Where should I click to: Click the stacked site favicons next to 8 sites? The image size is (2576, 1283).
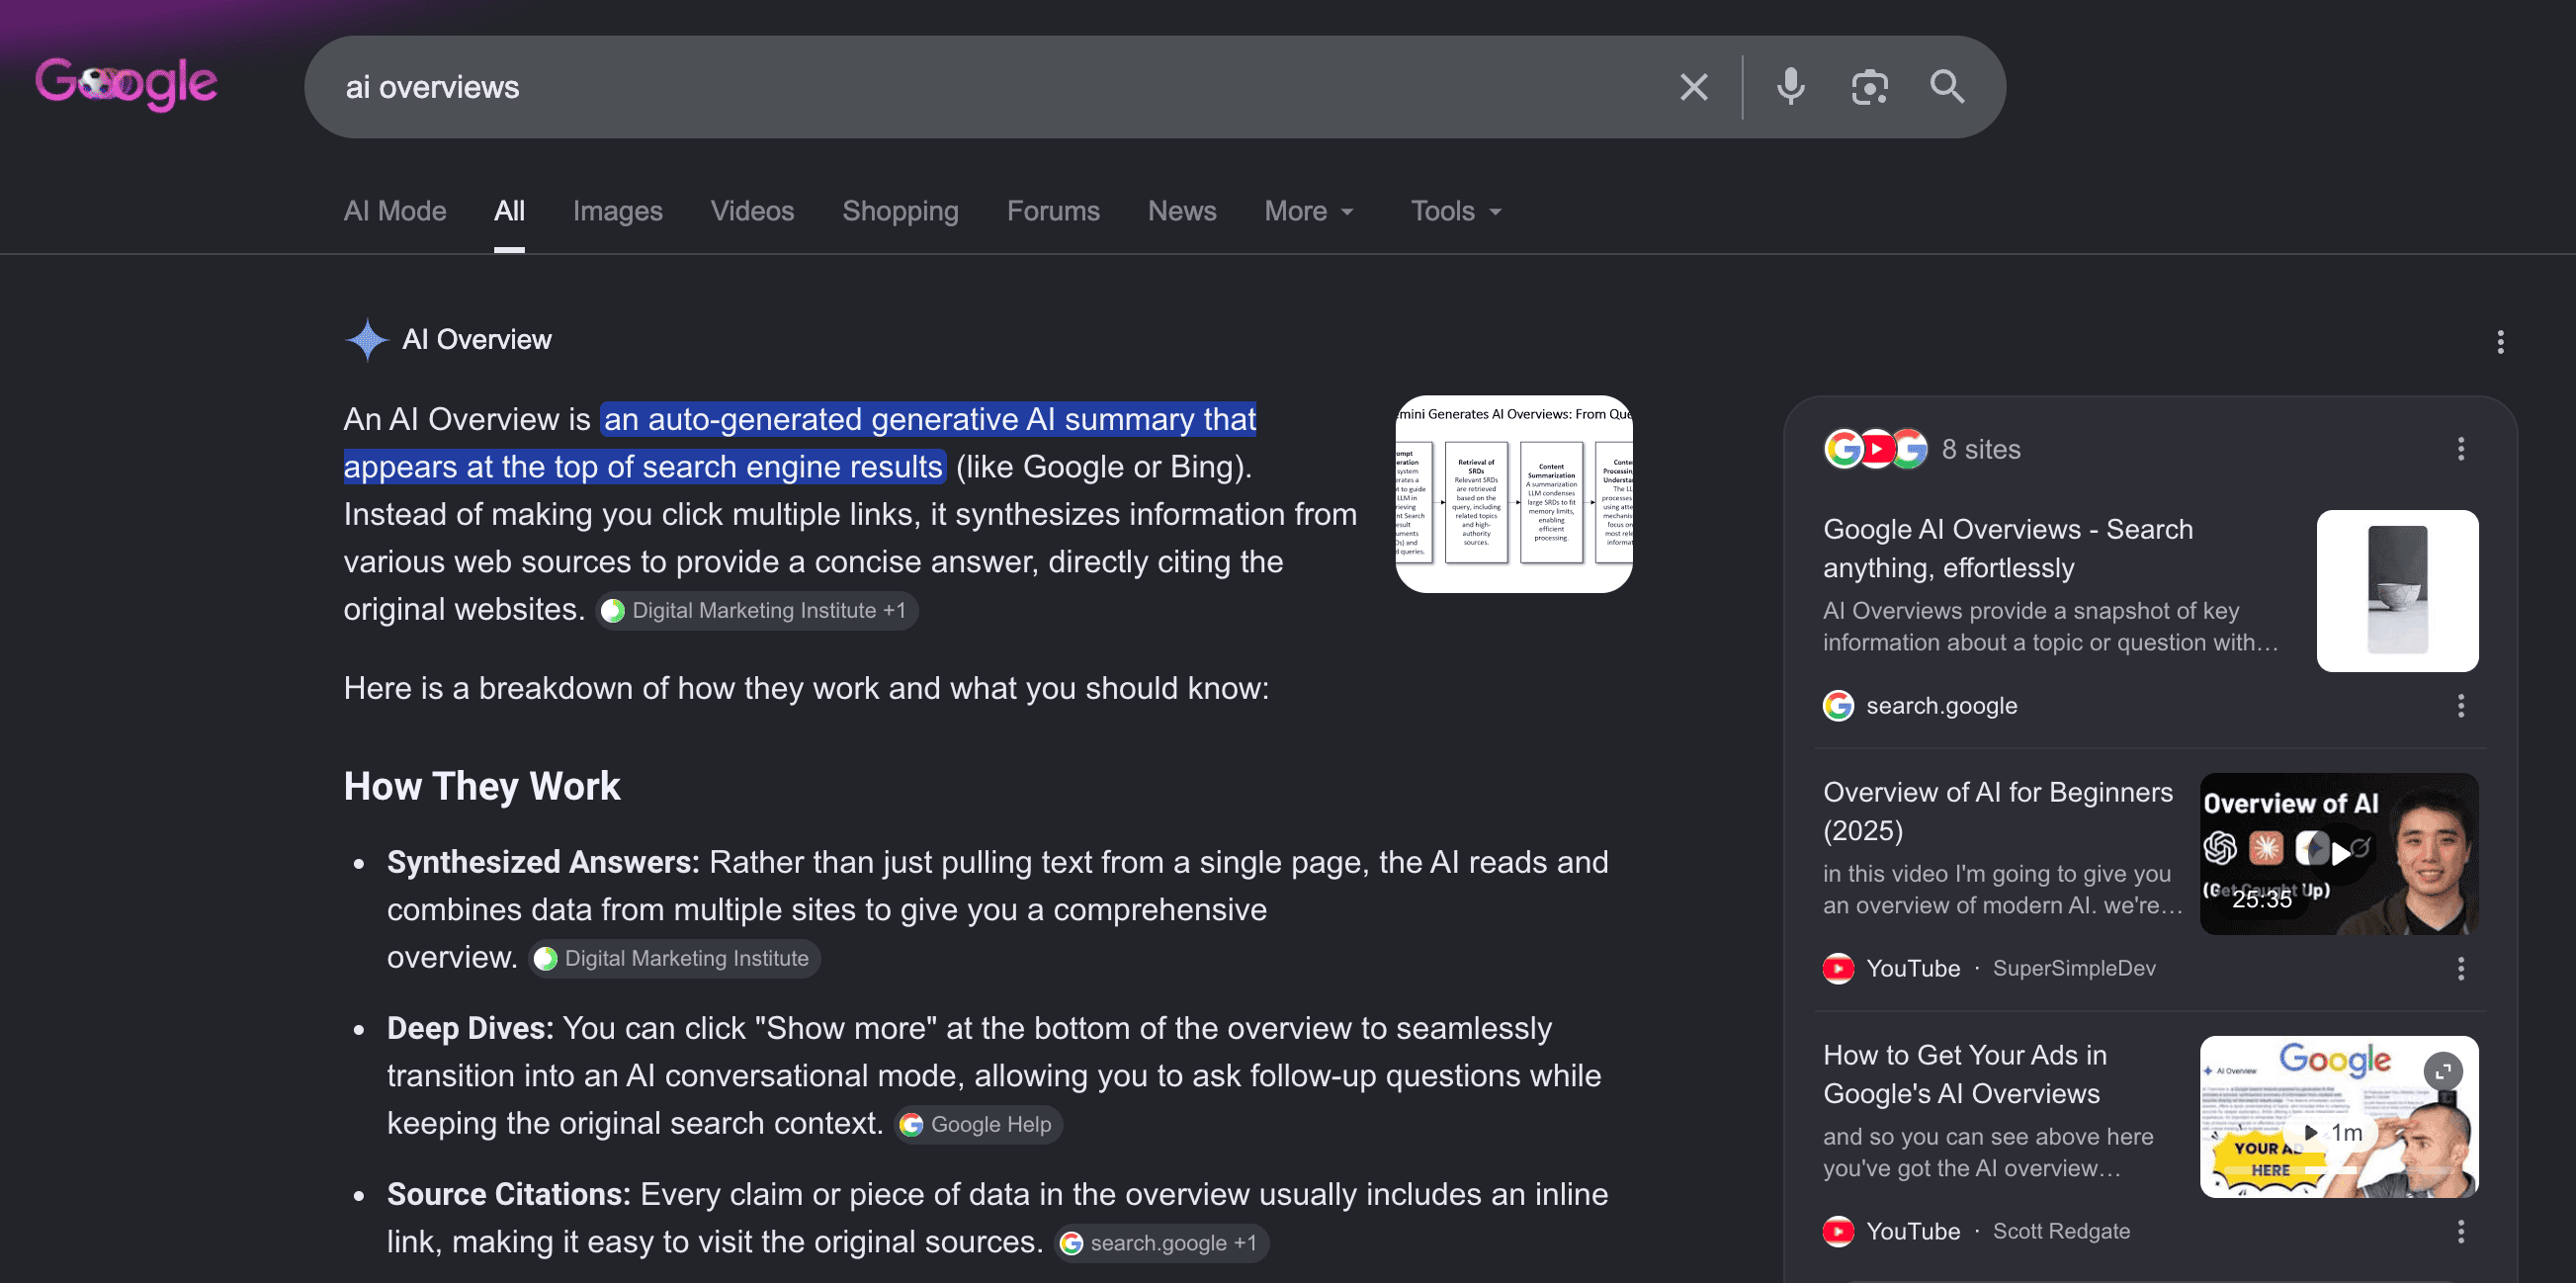point(1876,449)
